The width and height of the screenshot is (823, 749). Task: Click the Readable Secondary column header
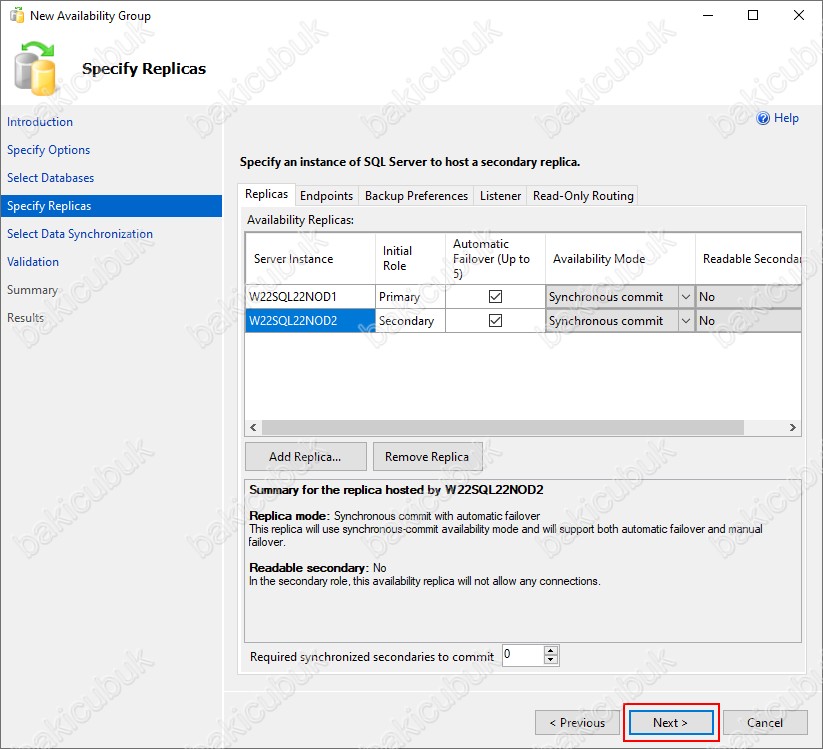point(748,259)
